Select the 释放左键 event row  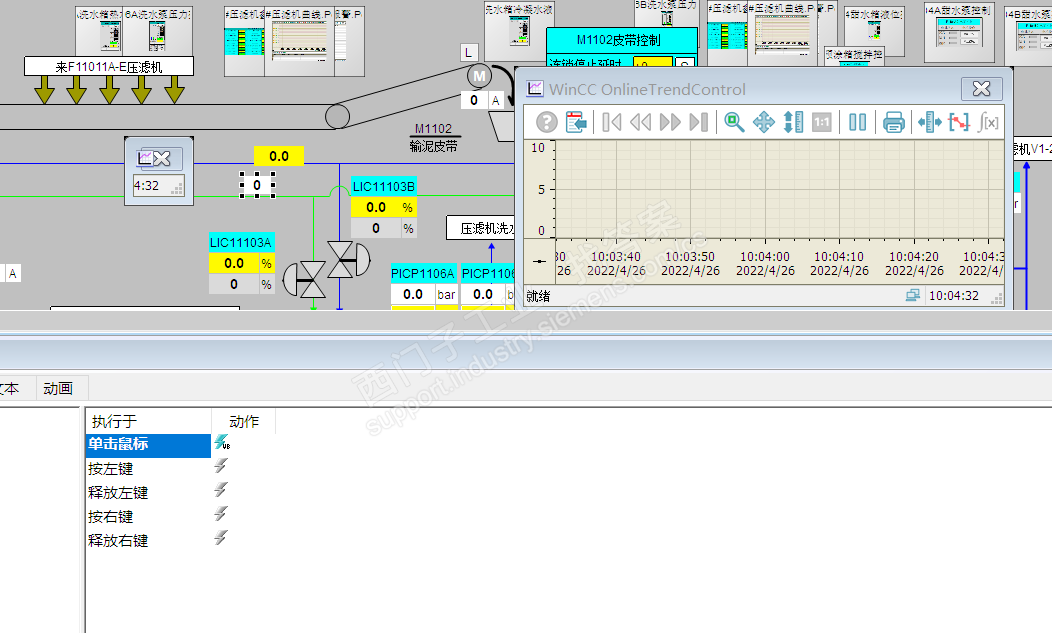(148, 493)
